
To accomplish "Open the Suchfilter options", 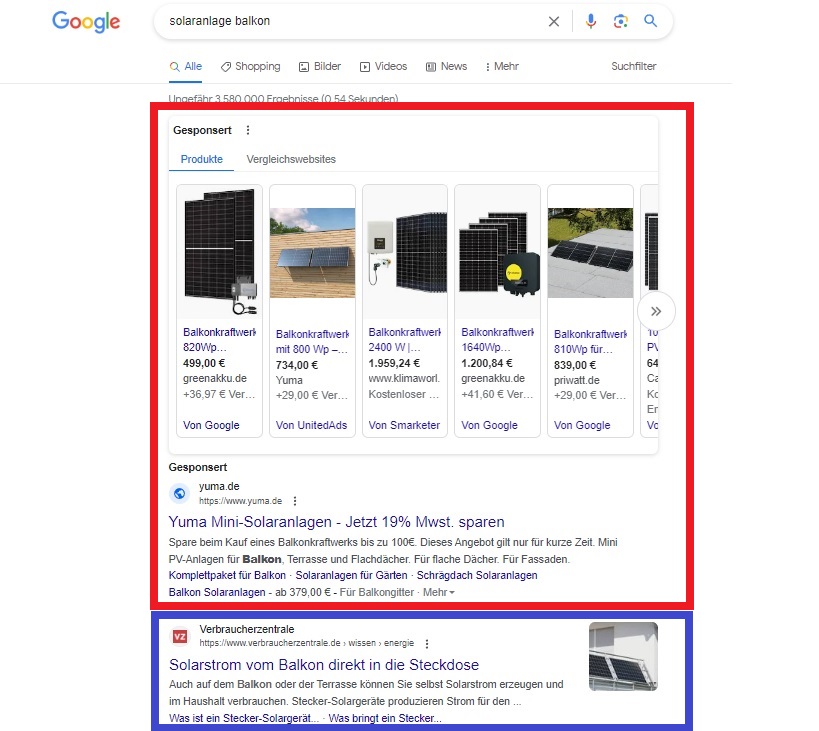I will pyautogui.click(x=634, y=66).
